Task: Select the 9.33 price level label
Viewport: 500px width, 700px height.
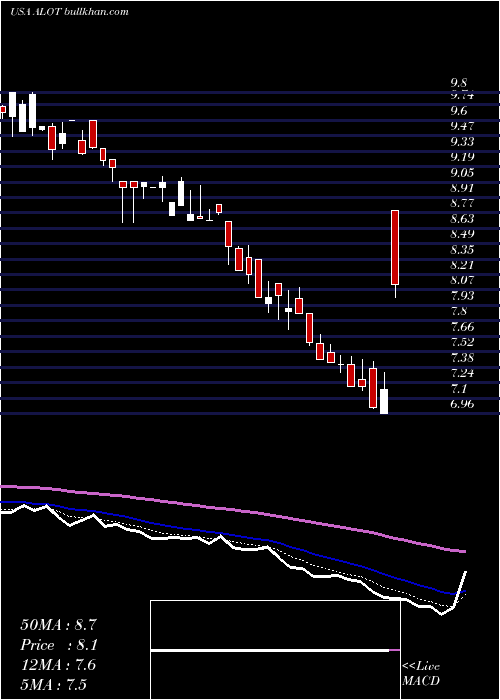Action: (x=462, y=142)
